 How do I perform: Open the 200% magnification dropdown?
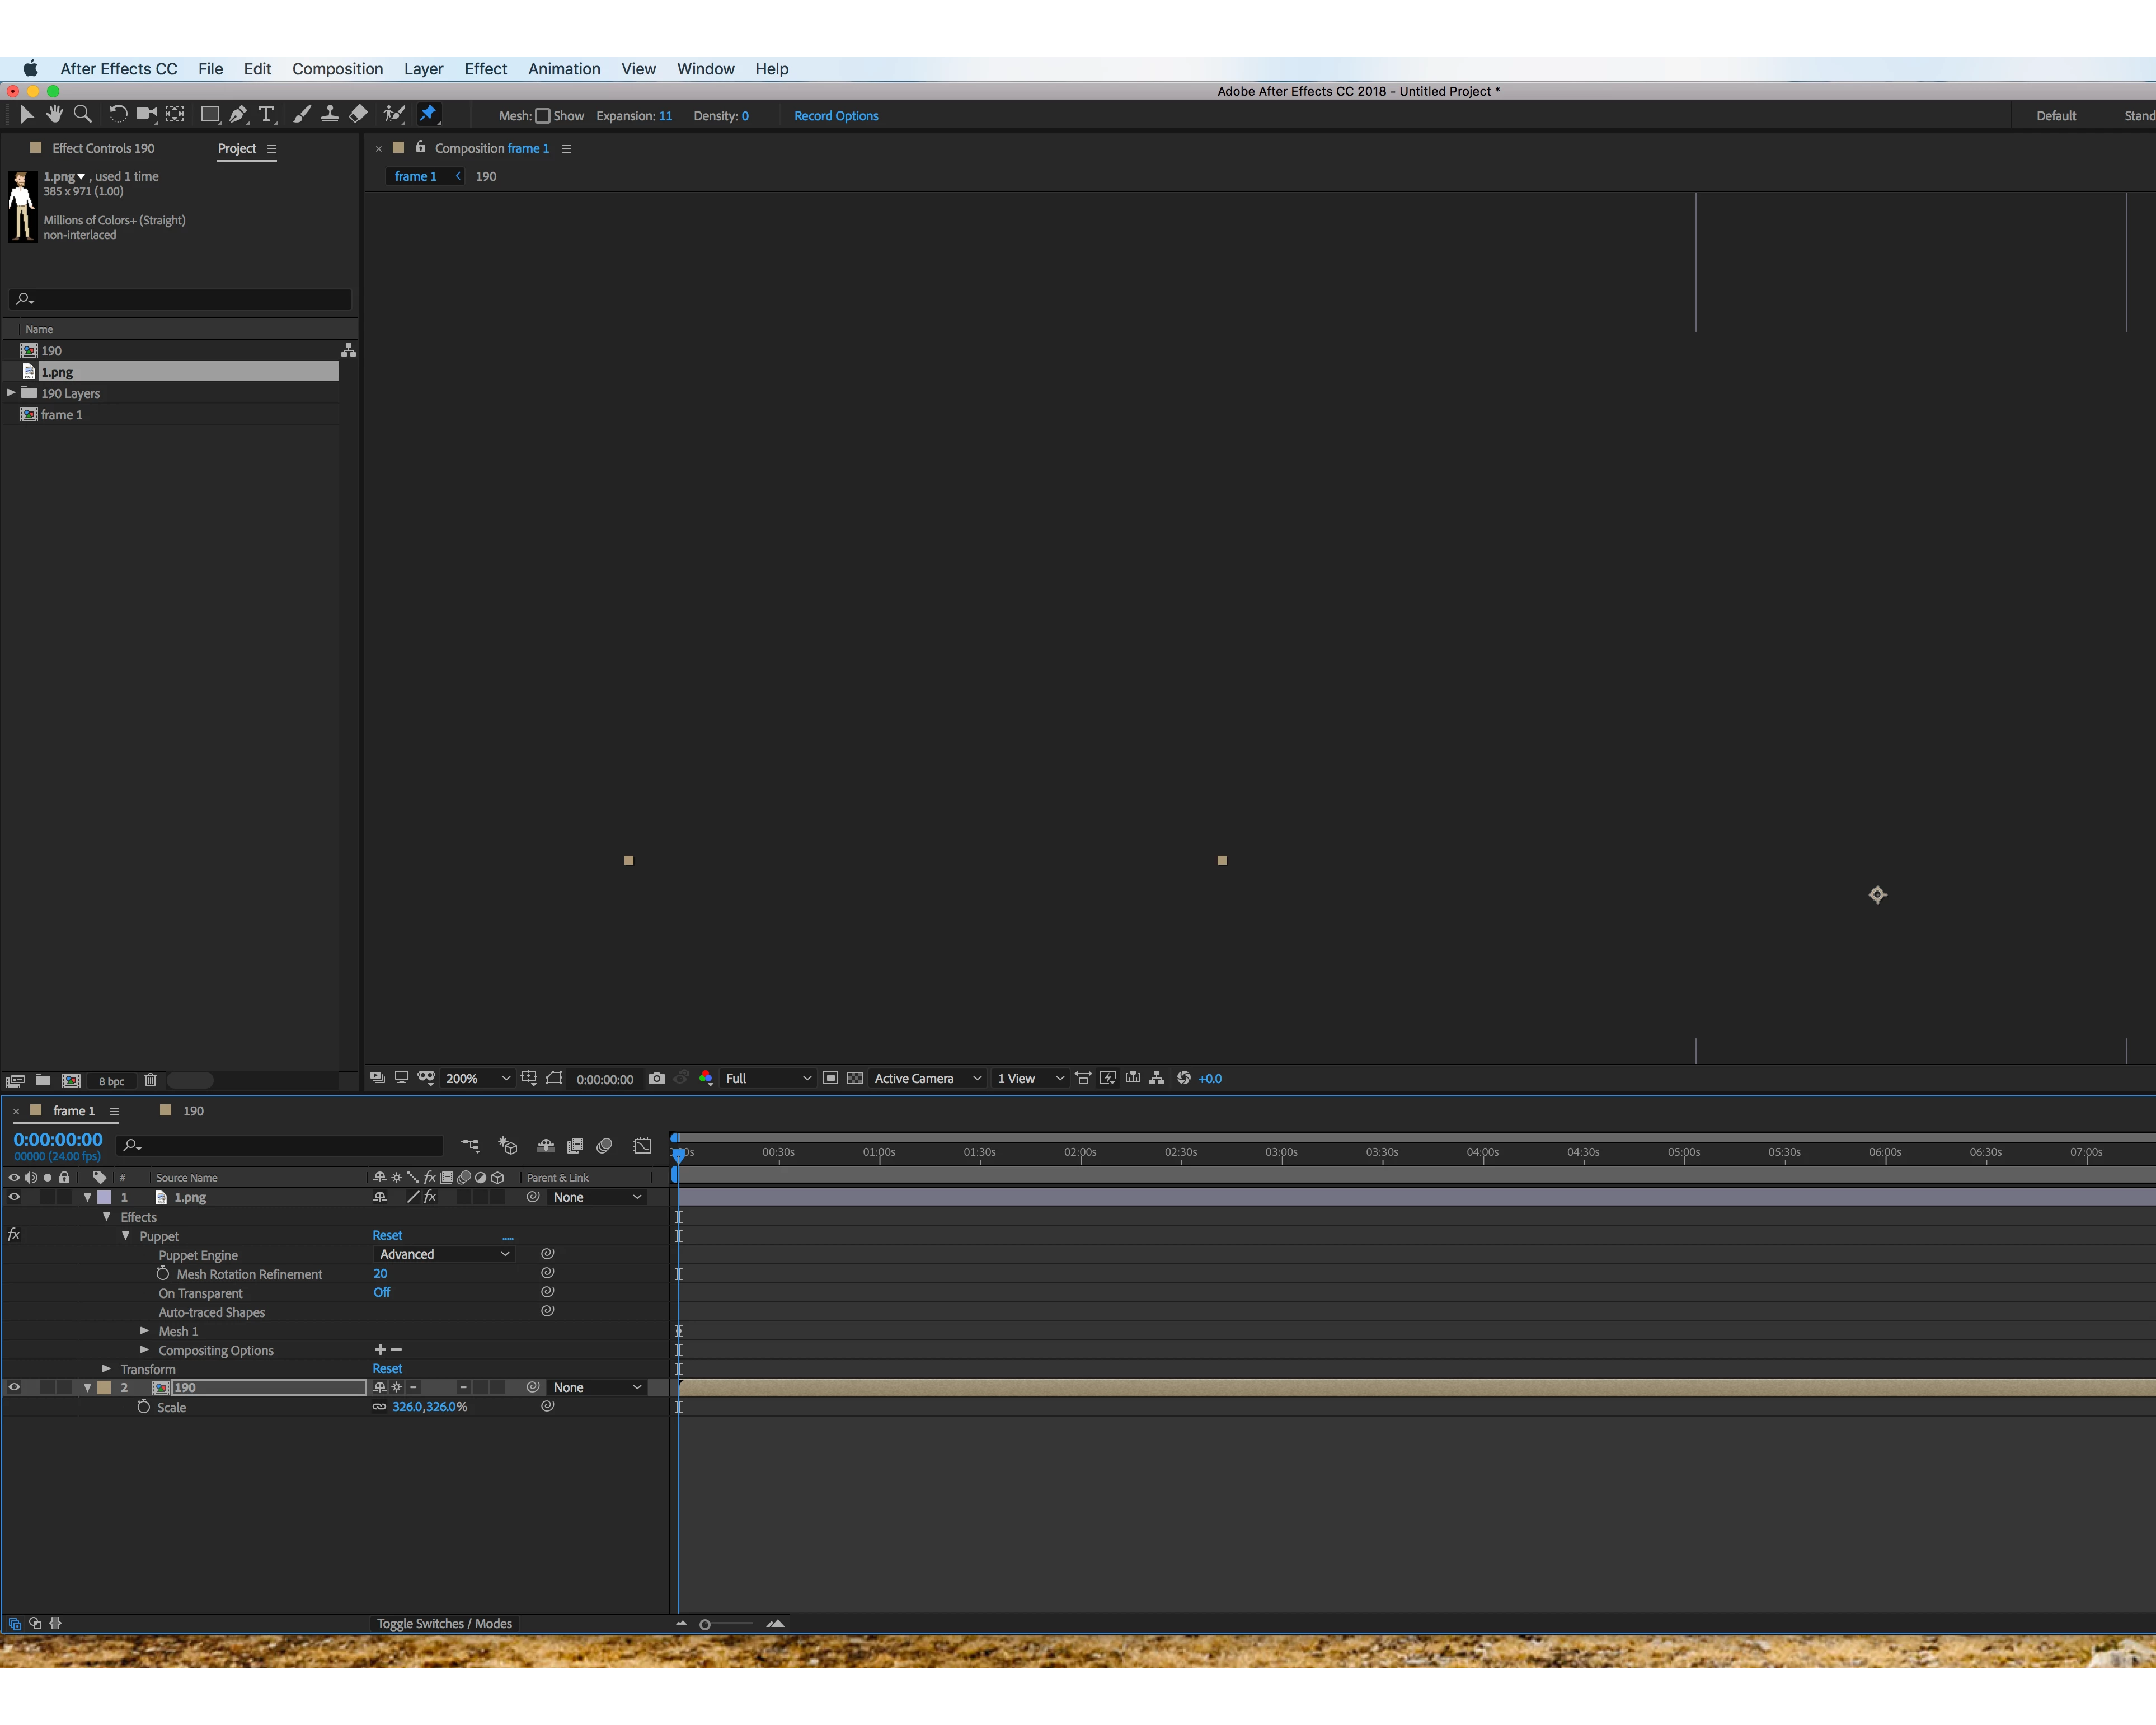tap(477, 1078)
